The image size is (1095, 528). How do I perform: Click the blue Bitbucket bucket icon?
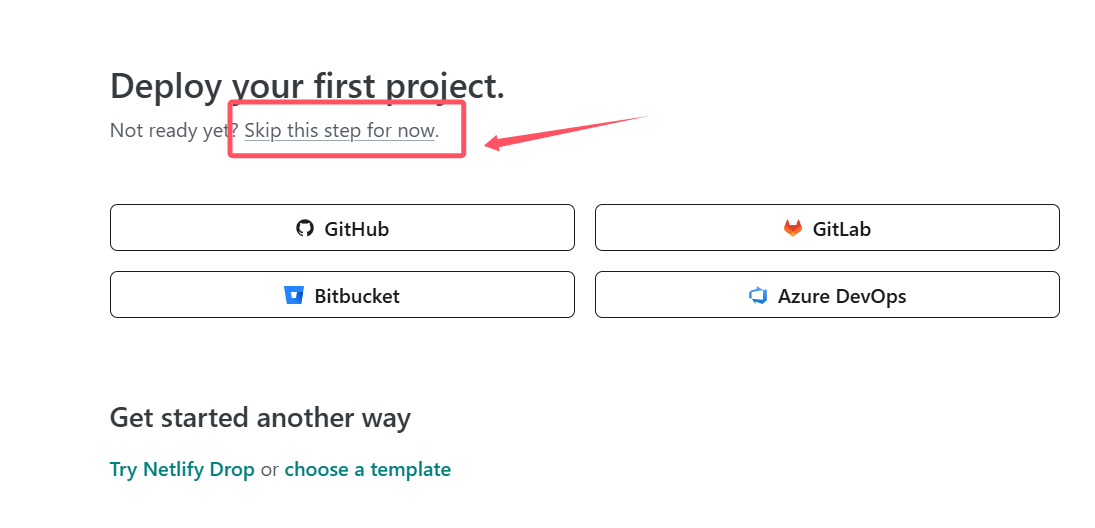[x=293, y=296]
